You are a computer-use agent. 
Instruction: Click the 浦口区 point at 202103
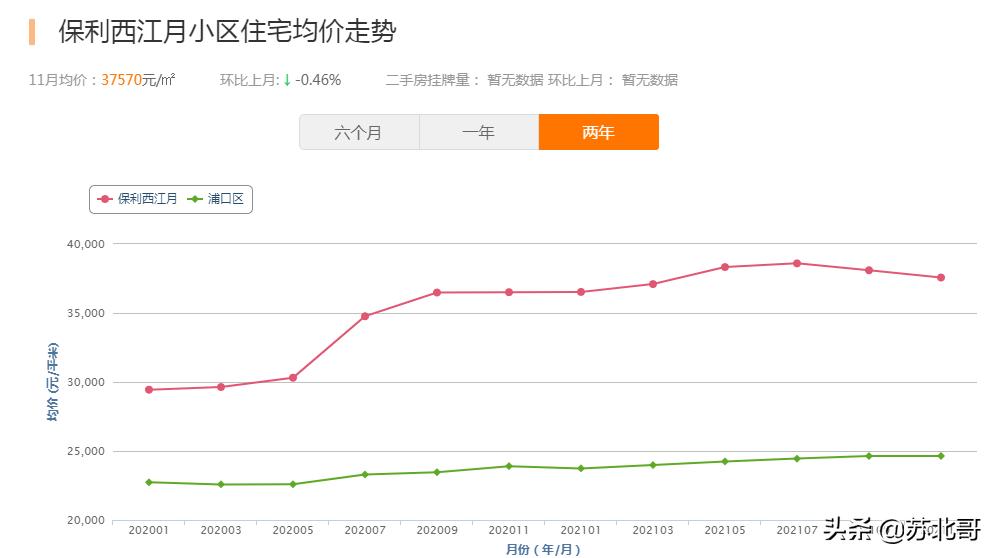pos(653,465)
